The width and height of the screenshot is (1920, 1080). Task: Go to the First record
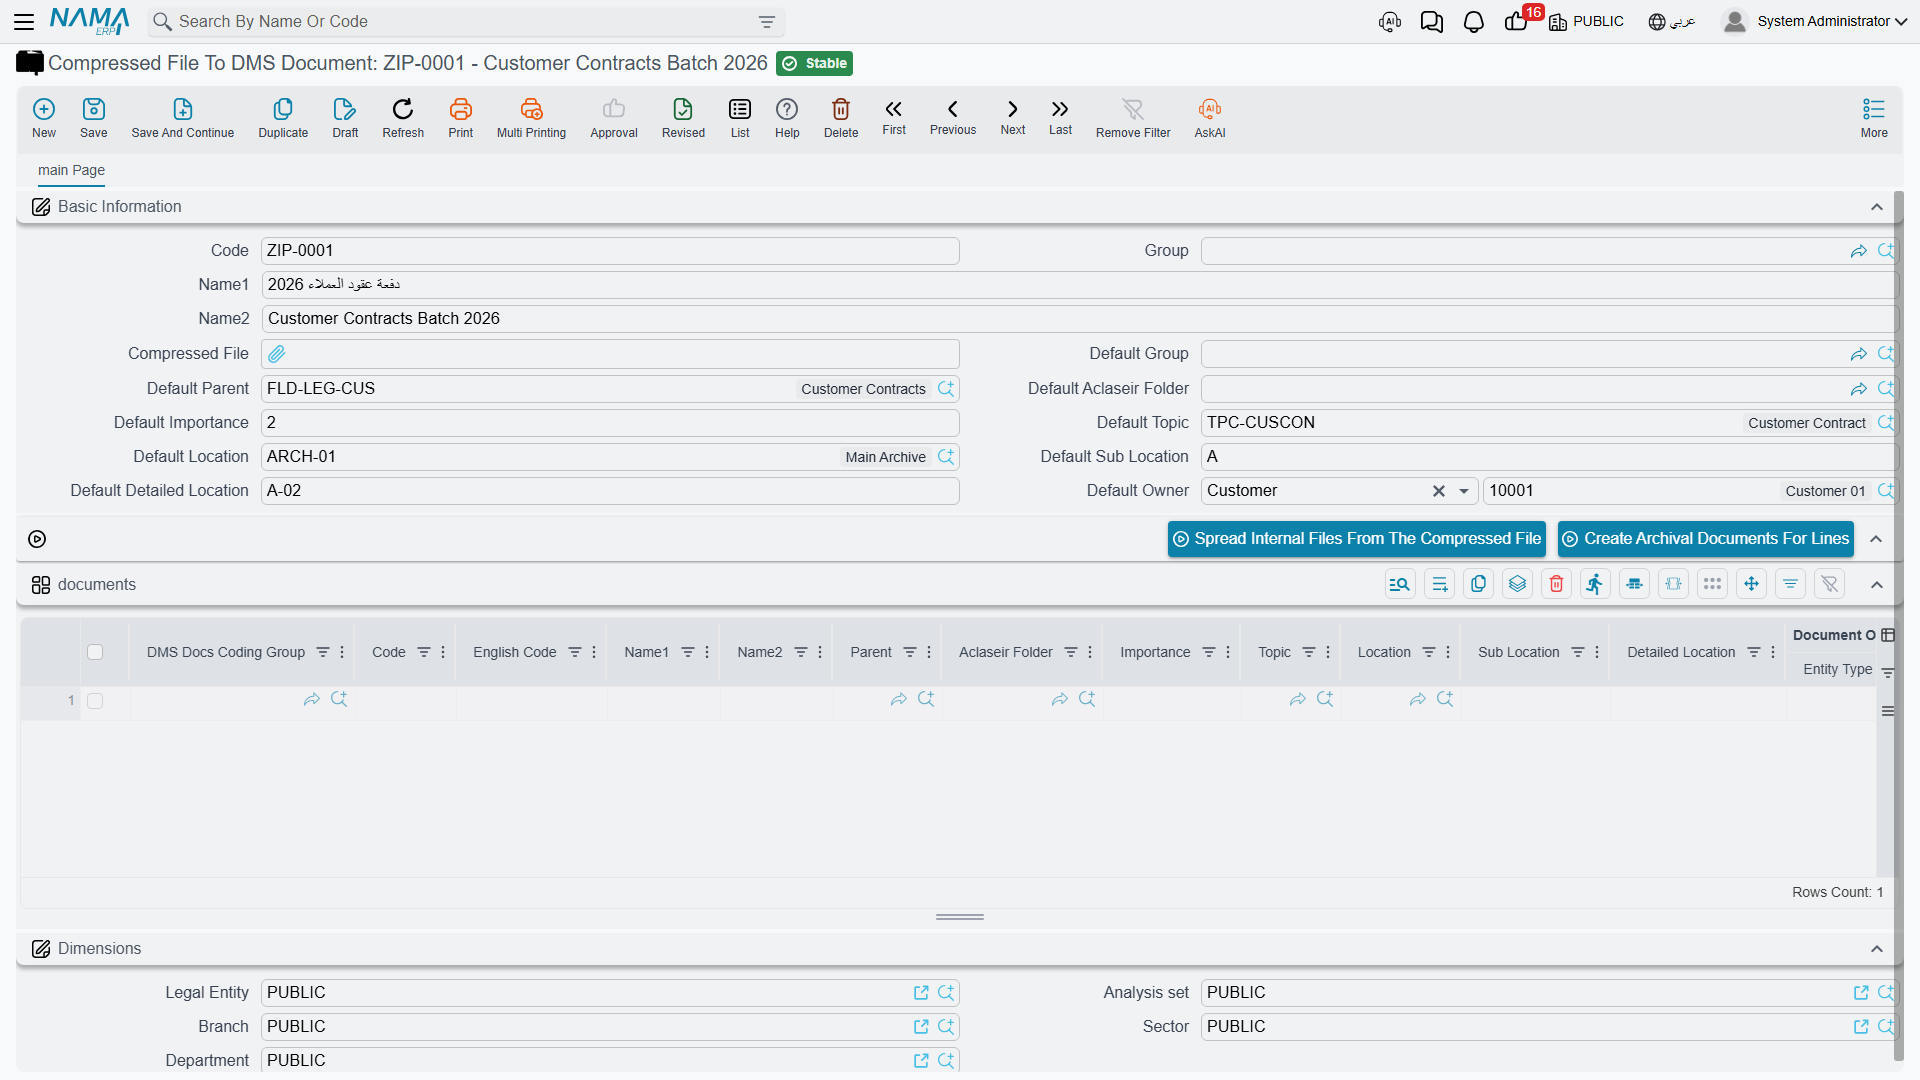pos(894,117)
